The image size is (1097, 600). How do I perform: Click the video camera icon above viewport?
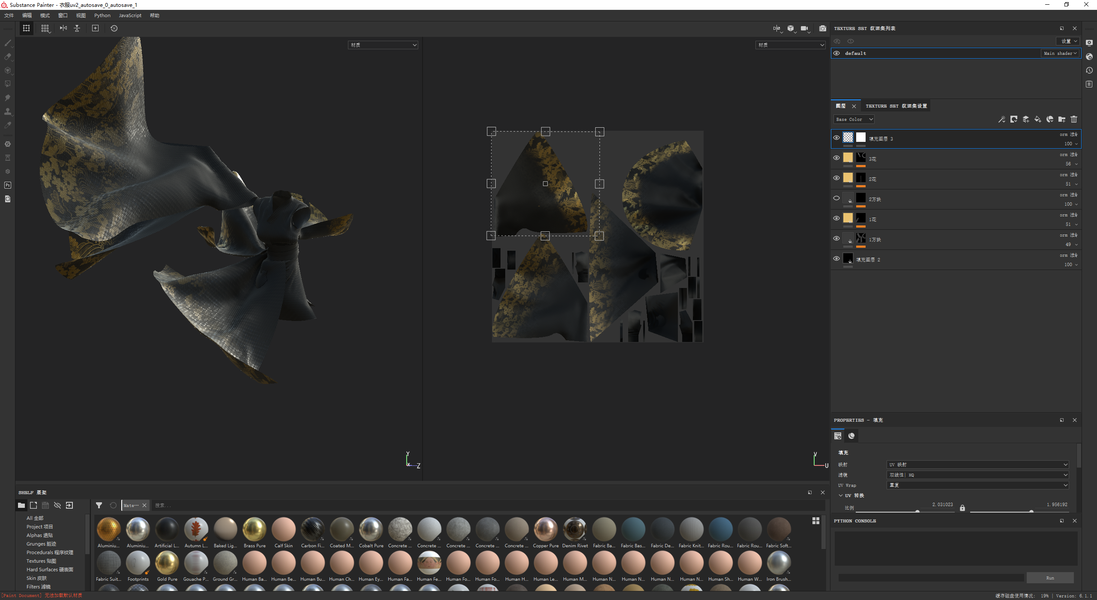coord(805,28)
